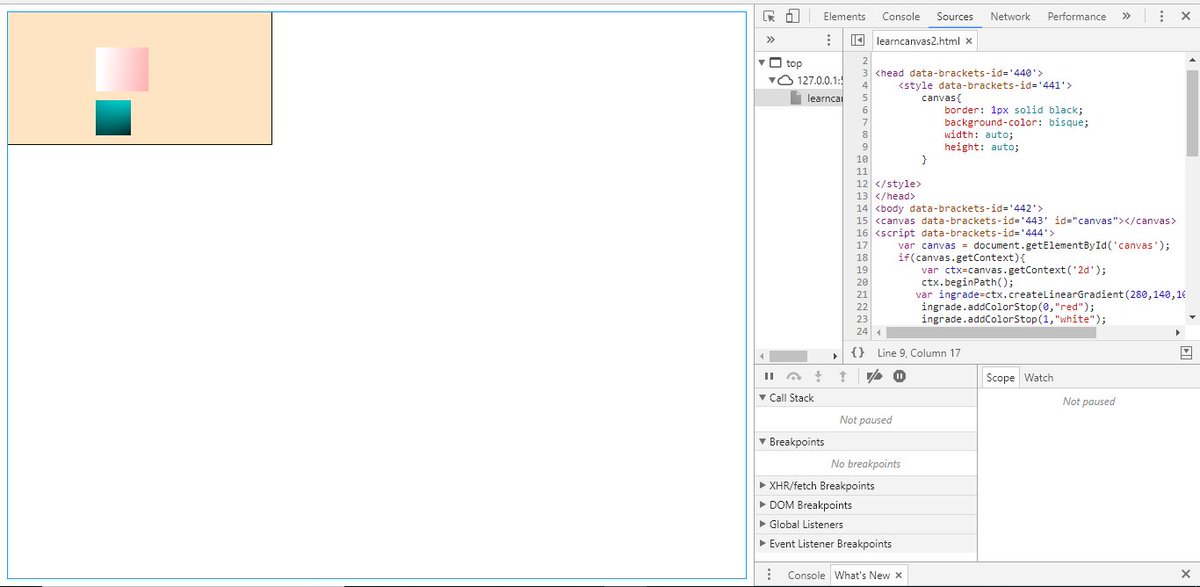Image resolution: width=1200 pixels, height=587 pixels.
Task: Click line number 21 to set breakpoint
Action: click(x=862, y=294)
